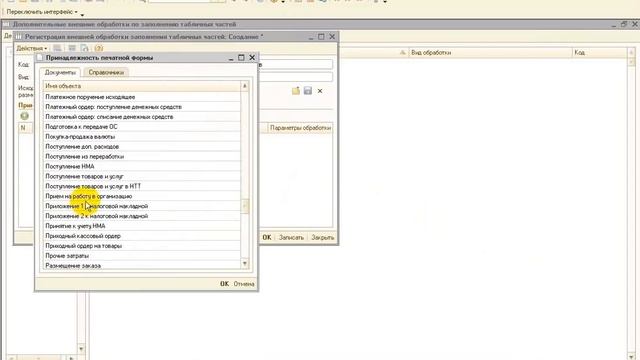Select Приходный ордер на товары row
Image resolution: width=640 pixels, height=360 pixels.
142,246
